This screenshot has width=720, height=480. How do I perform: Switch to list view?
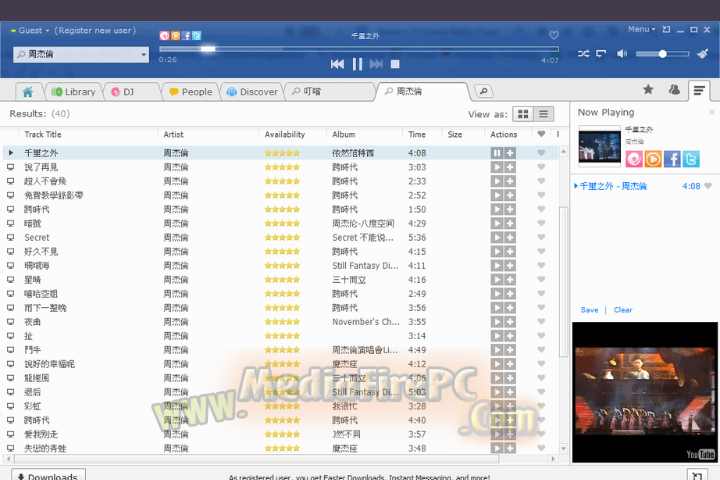pyautogui.click(x=543, y=114)
